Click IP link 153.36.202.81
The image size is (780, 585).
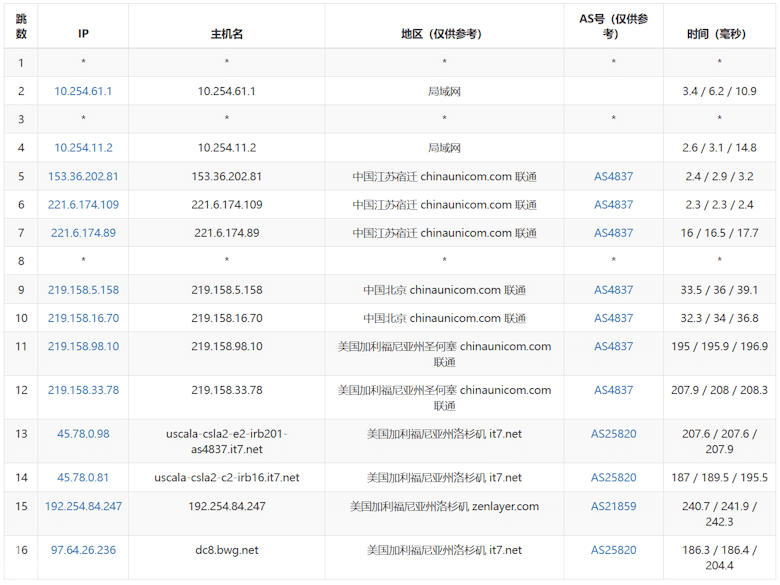pyautogui.click(x=83, y=176)
